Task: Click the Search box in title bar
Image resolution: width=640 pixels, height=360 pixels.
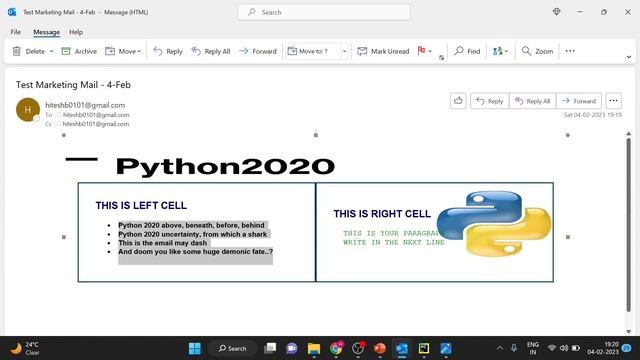Action: point(324,12)
